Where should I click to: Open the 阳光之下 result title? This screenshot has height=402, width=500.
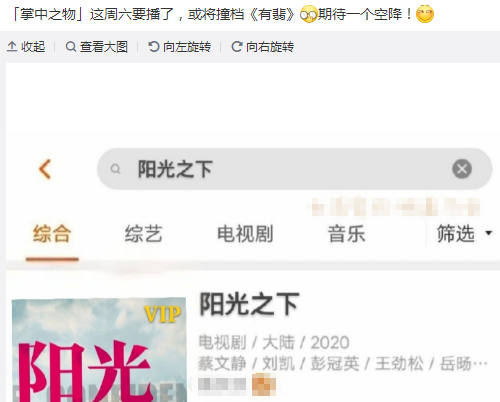tap(249, 304)
